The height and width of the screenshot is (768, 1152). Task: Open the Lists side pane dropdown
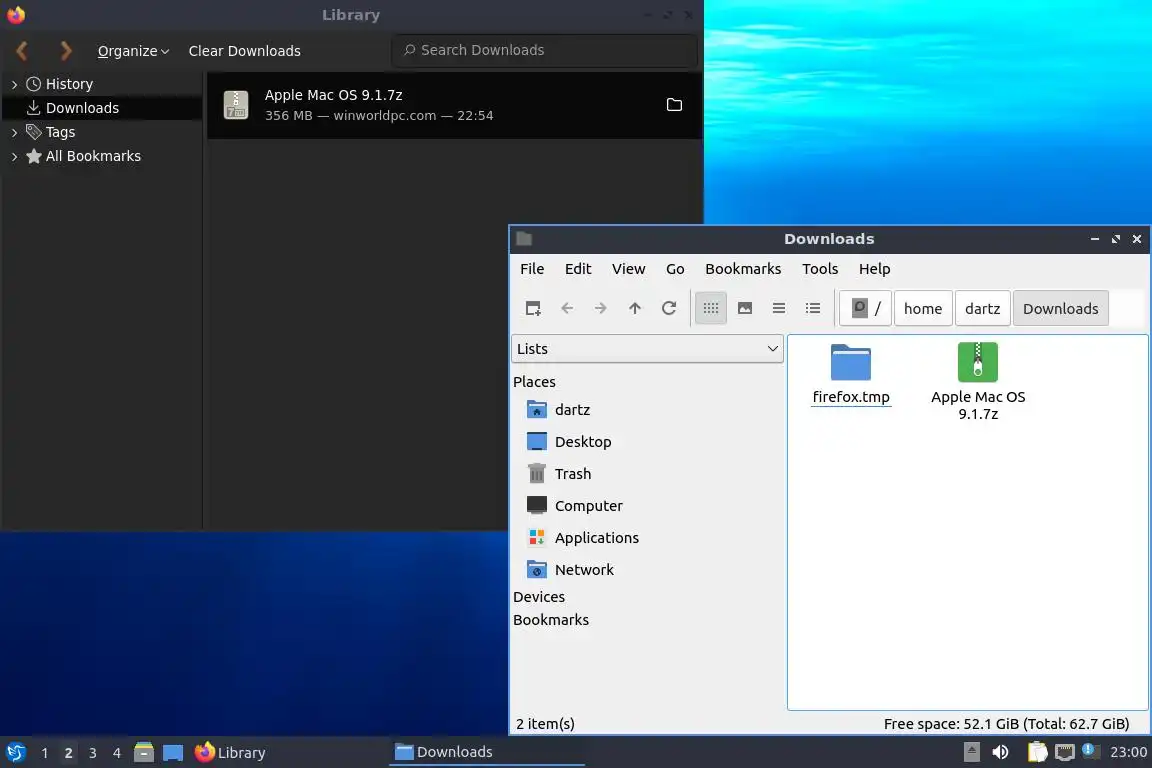647,348
